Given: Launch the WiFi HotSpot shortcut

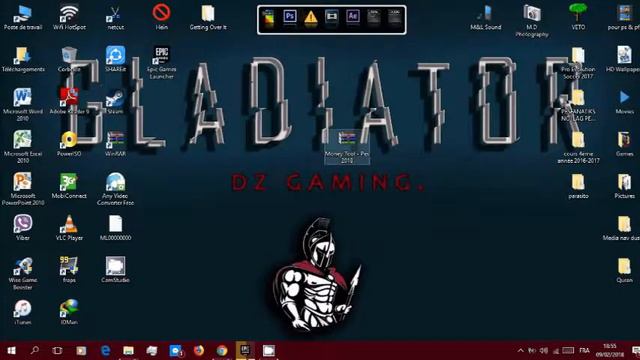Looking at the screenshot, I should point(69,18).
